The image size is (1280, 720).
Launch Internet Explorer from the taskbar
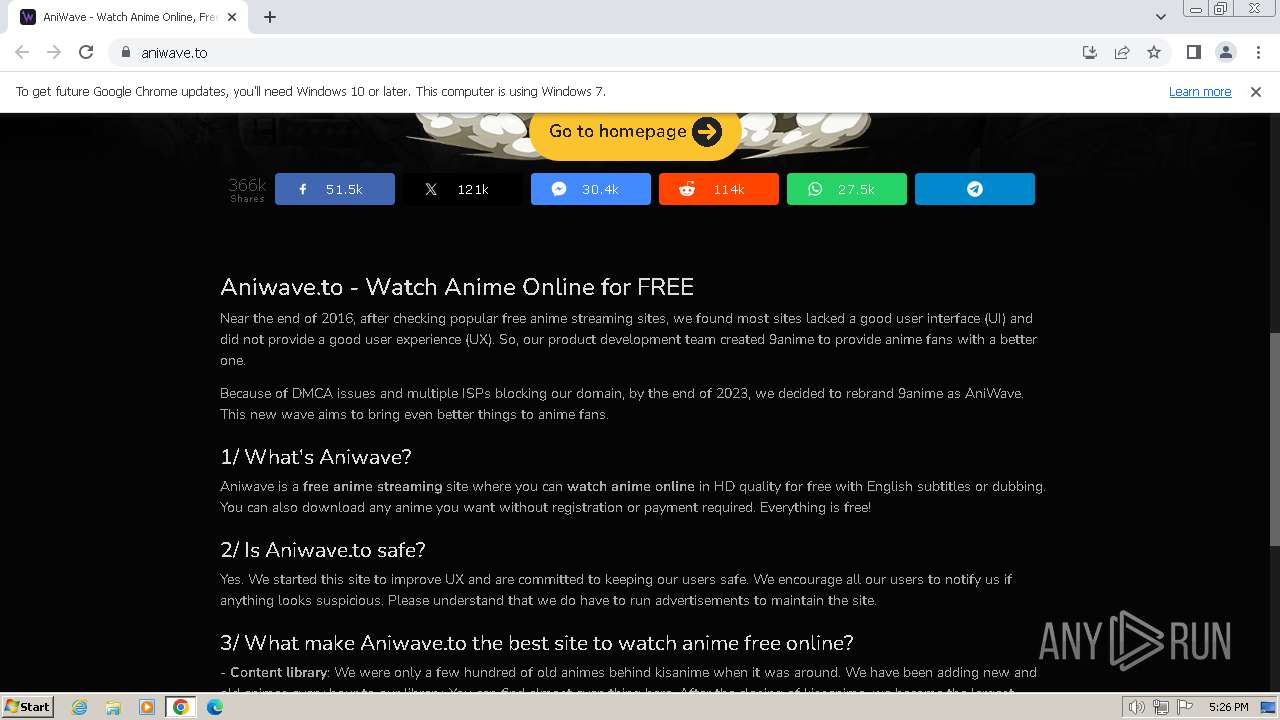coord(79,707)
